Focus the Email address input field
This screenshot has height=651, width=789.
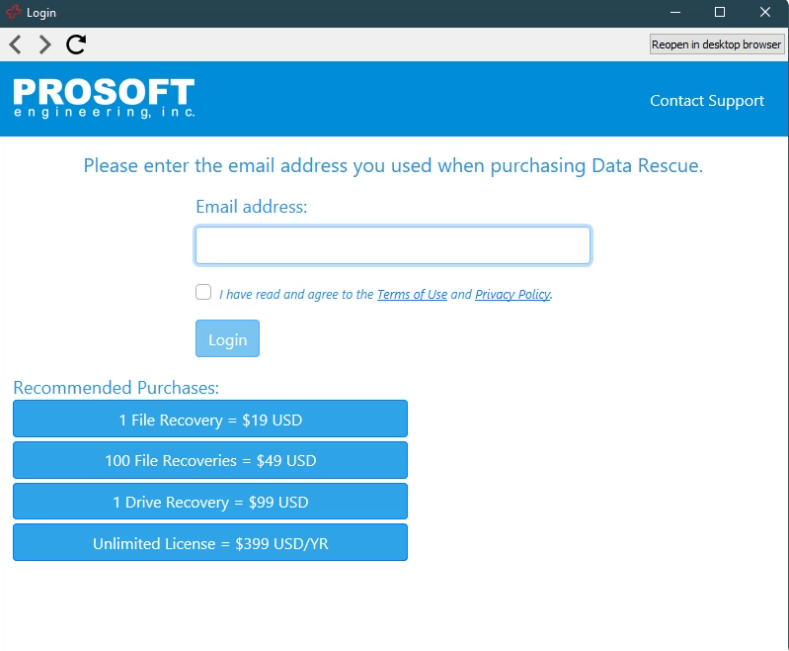click(393, 245)
